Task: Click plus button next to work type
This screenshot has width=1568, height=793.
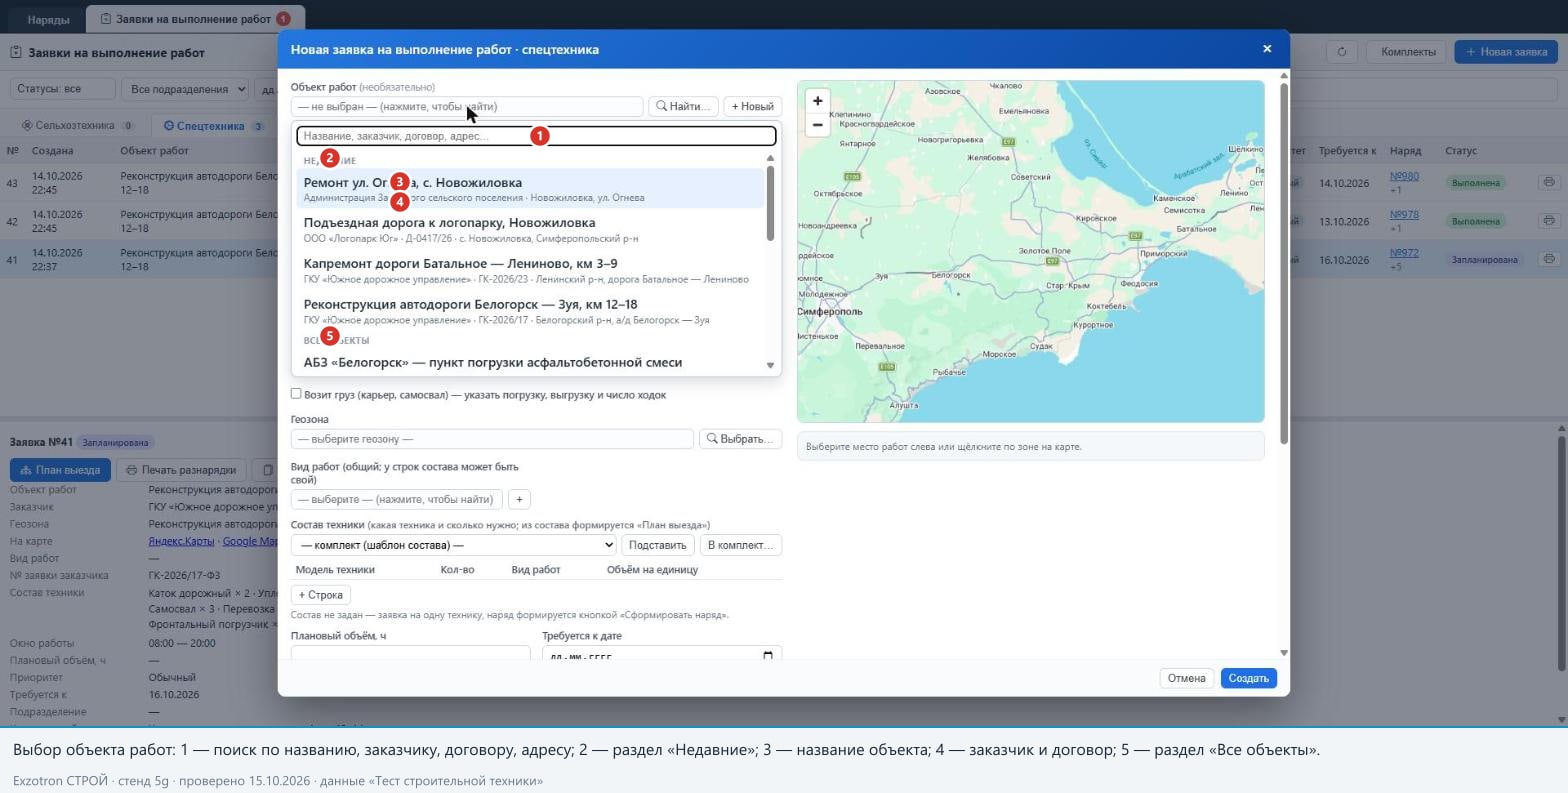Action: point(519,499)
